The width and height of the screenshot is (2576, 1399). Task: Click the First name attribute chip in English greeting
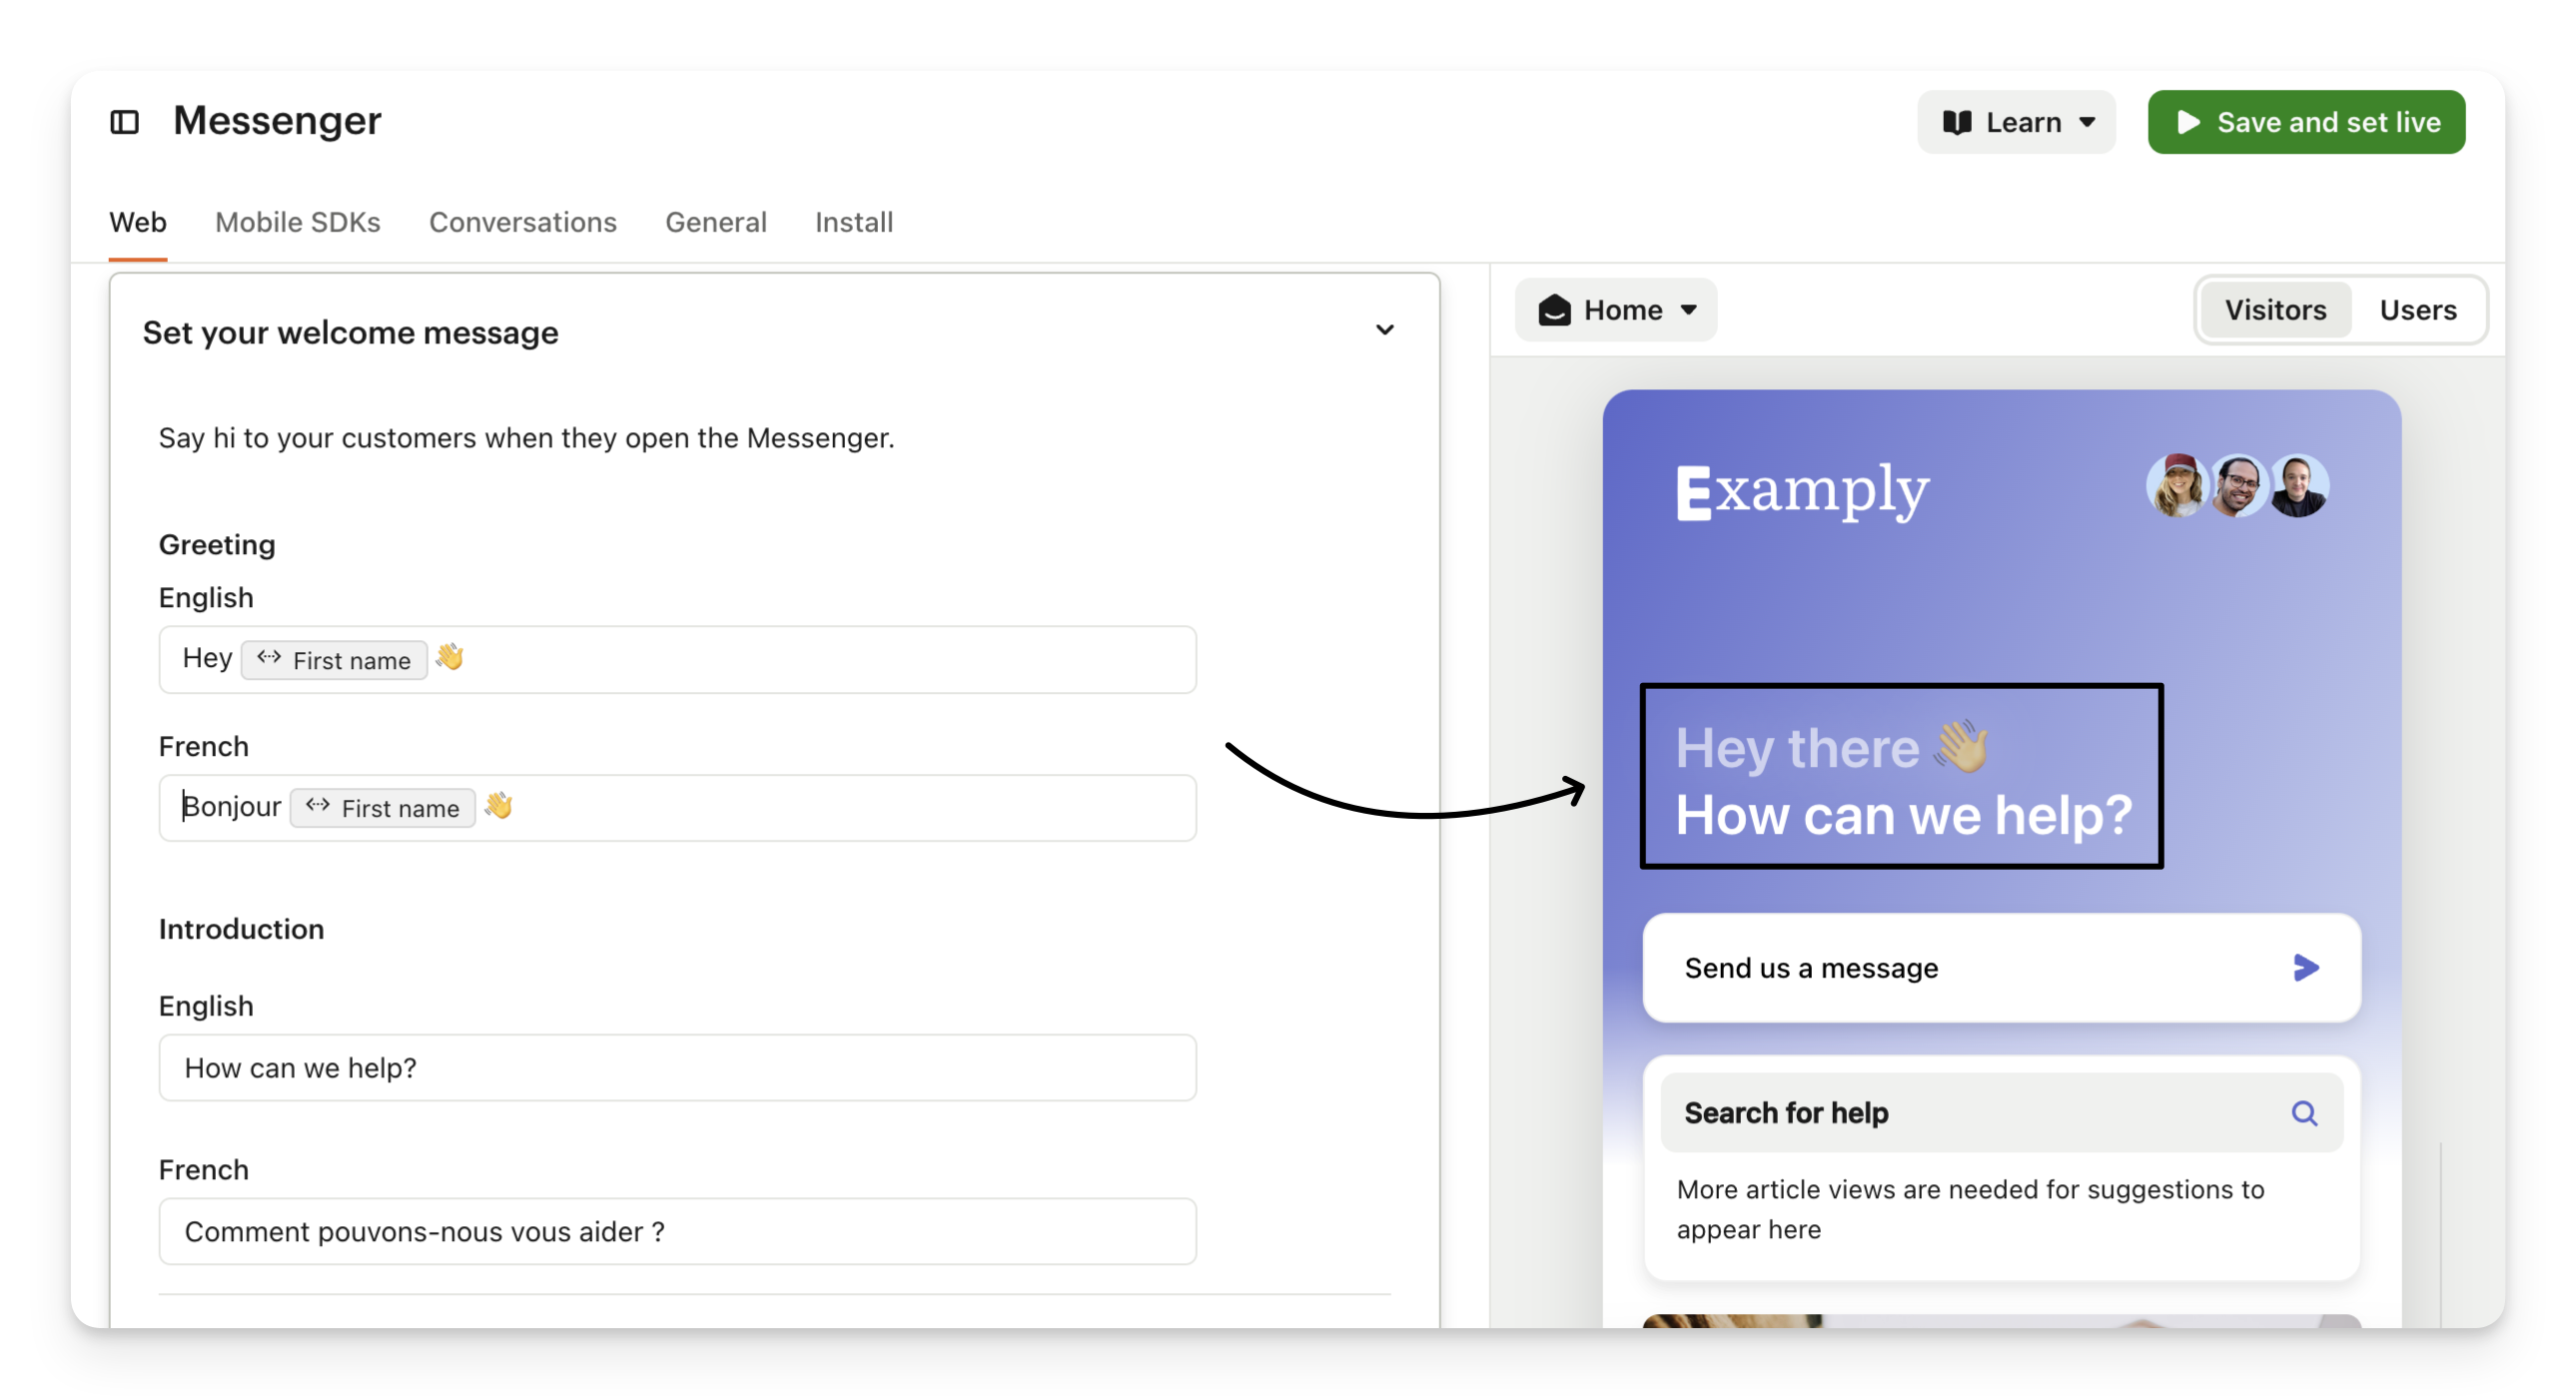tap(334, 660)
